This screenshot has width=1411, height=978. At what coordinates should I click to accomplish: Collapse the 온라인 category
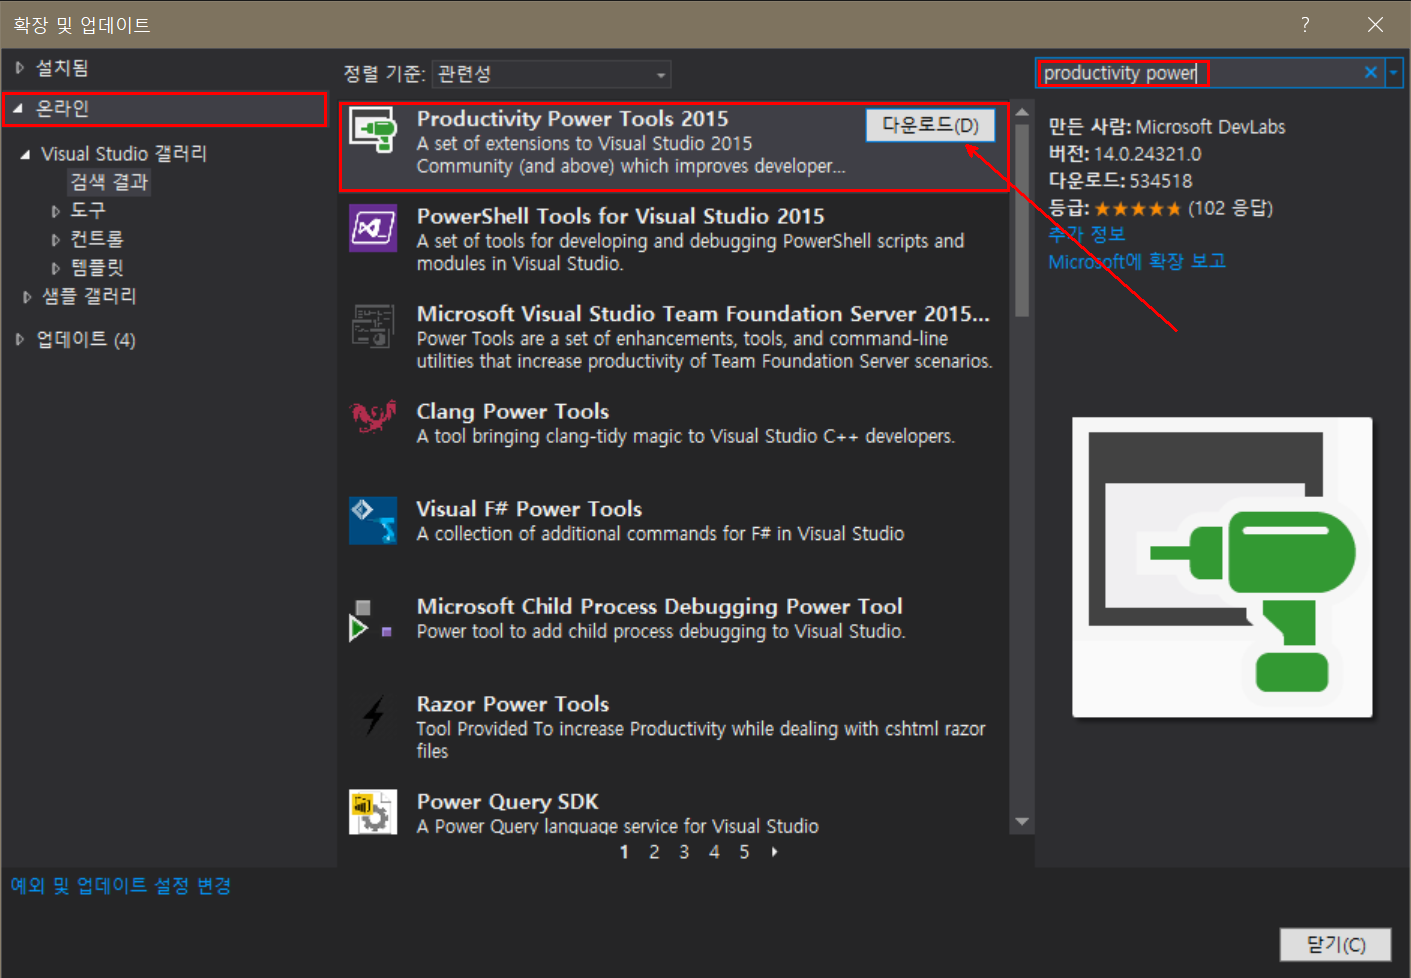click(x=17, y=108)
